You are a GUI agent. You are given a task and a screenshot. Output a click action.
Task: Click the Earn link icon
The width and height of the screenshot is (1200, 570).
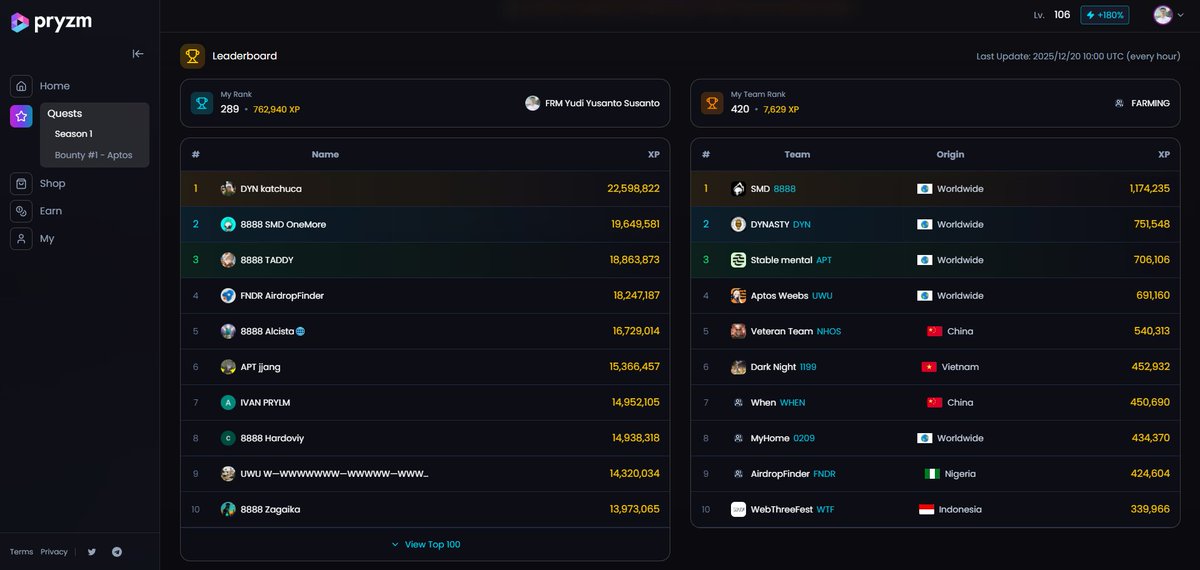pos(21,211)
